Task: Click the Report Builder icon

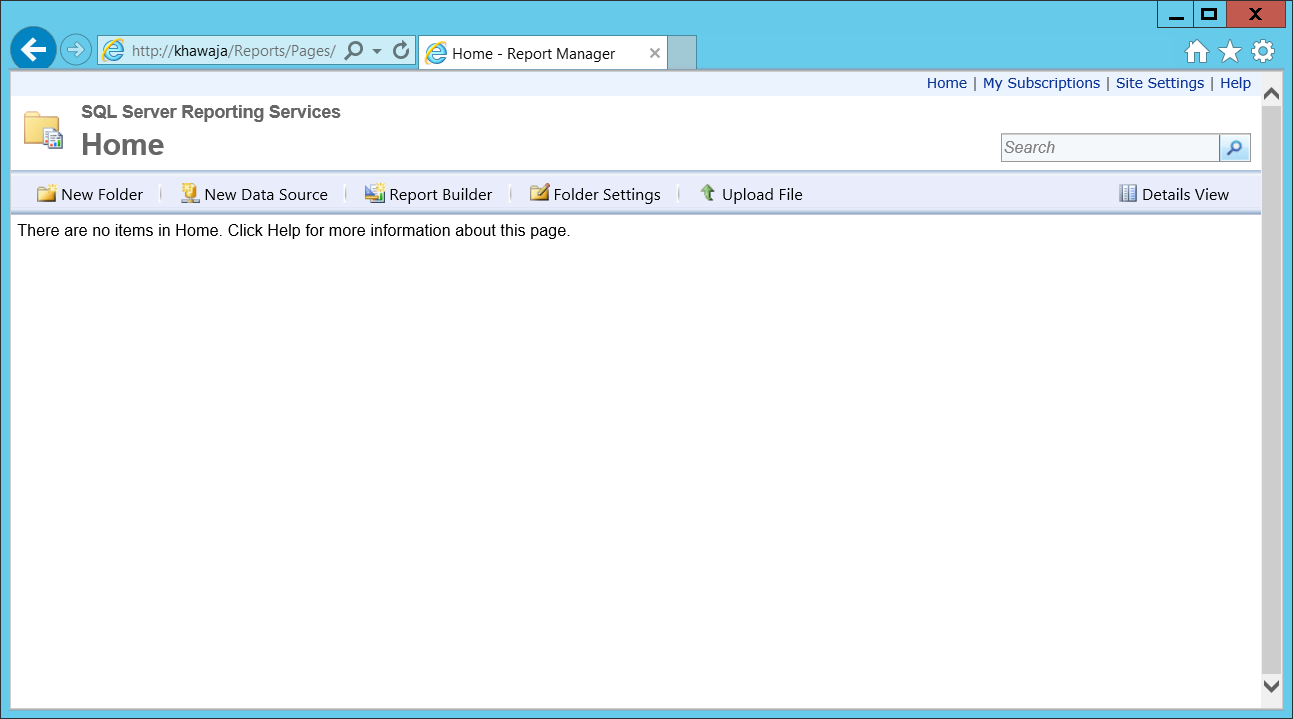Action: pyautogui.click(x=375, y=193)
